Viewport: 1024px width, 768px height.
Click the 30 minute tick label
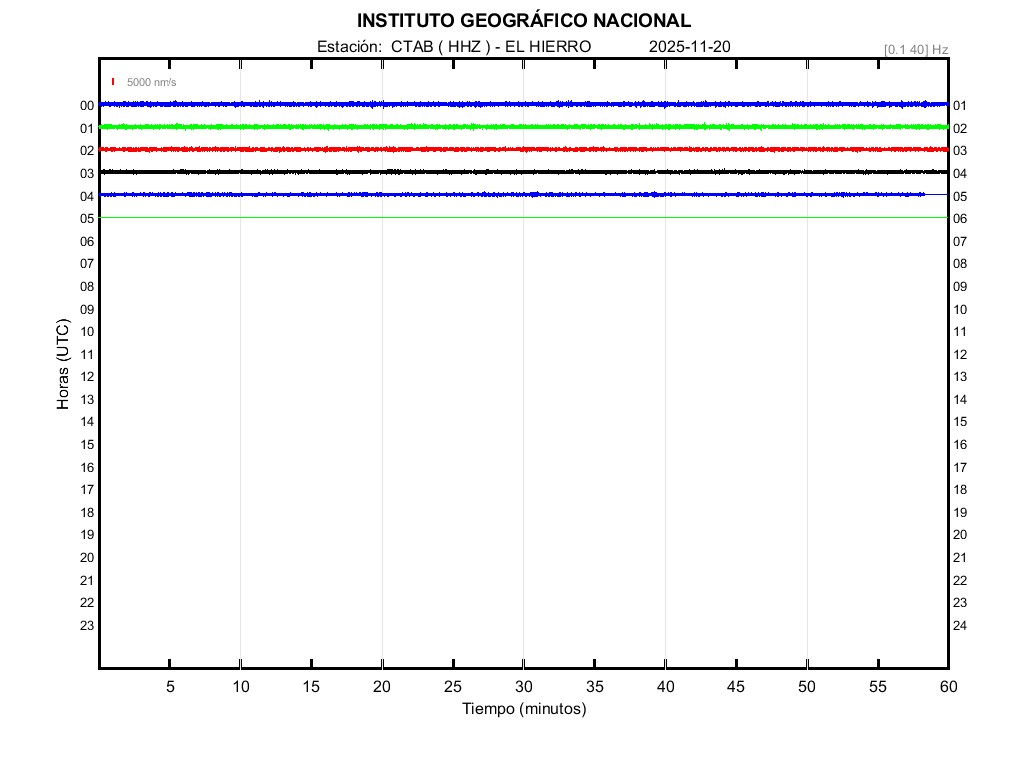click(523, 686)
